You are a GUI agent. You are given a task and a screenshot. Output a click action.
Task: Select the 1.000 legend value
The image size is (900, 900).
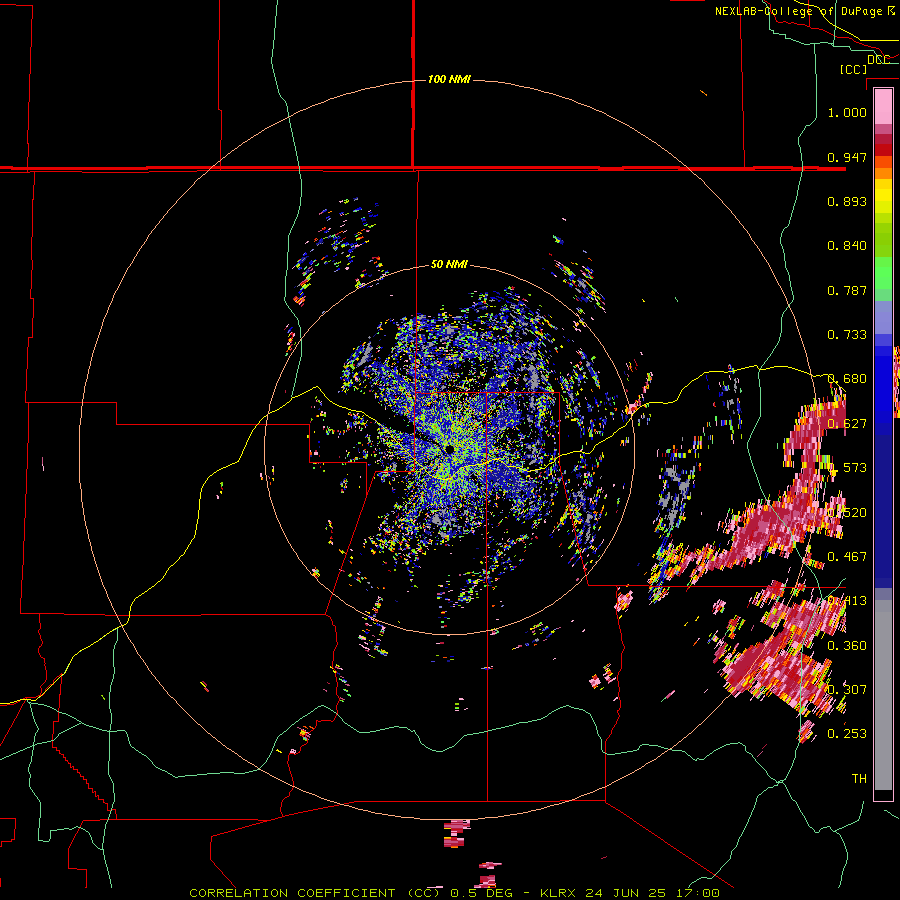[847, 112]
